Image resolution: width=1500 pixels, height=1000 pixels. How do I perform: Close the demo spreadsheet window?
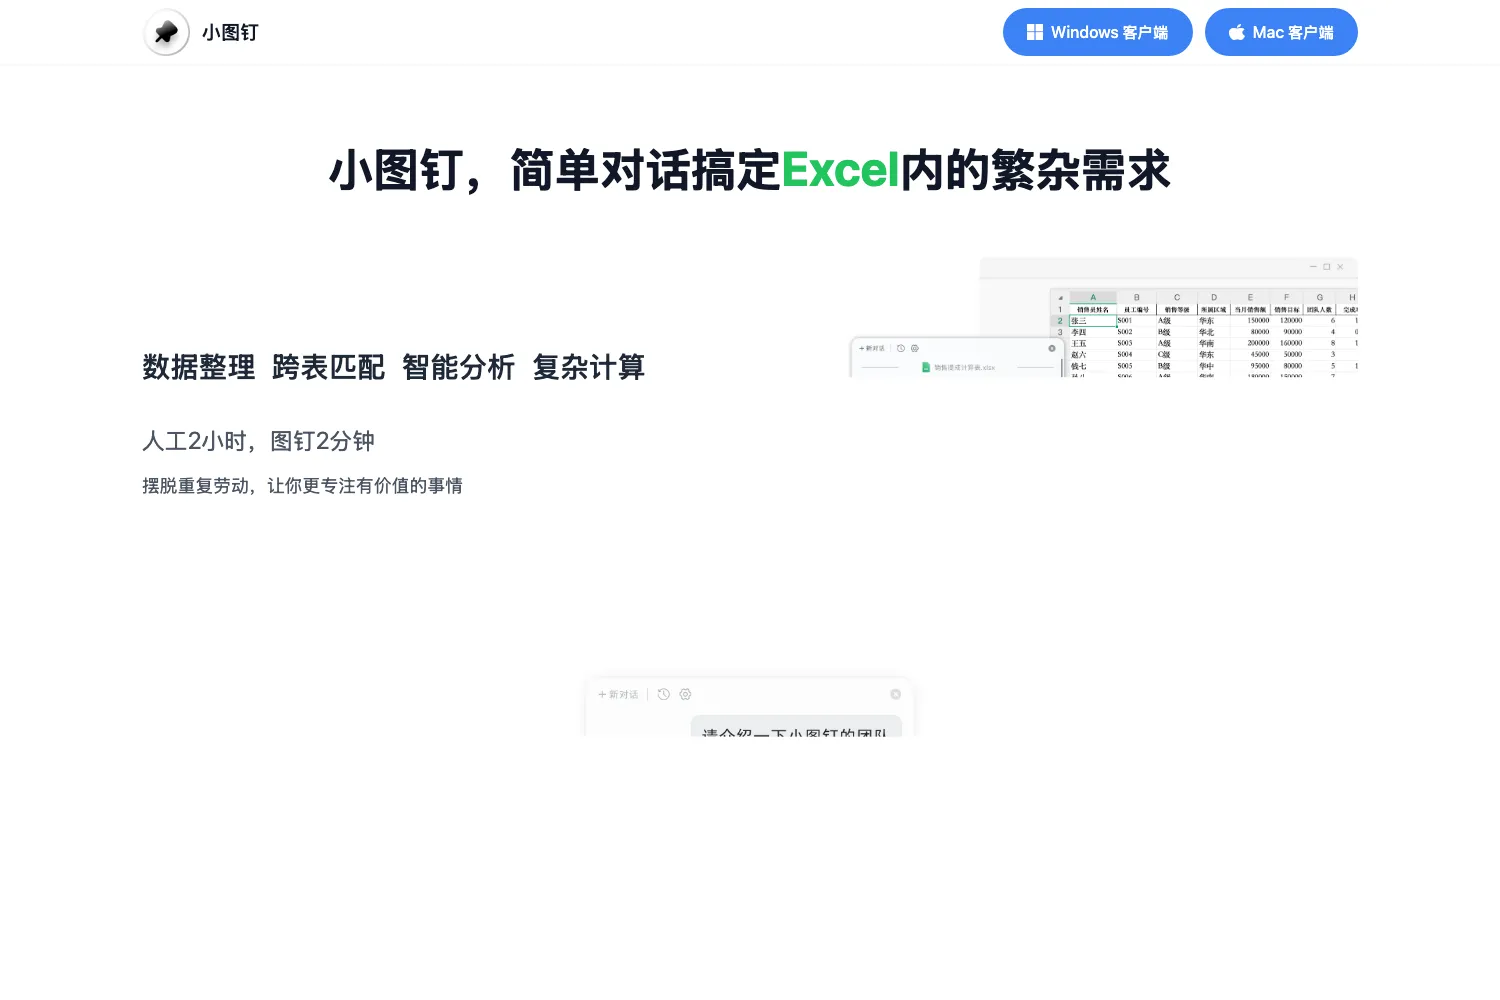[x=1340, y=267]
